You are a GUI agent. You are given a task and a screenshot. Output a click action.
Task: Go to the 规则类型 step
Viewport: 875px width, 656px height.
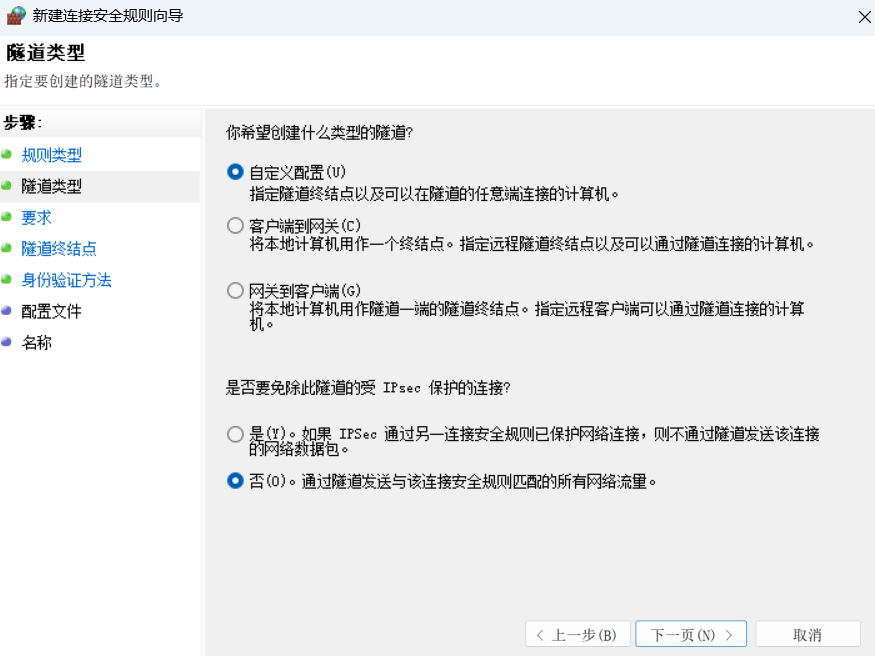pos(51,155)
